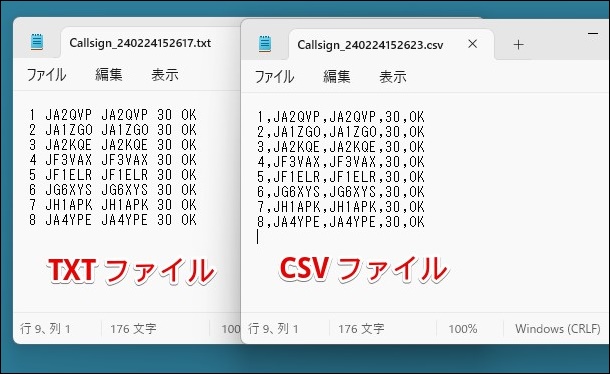Open 表示 menu in TXT window
Screen dimensions: 610x374
pos(165,75)
